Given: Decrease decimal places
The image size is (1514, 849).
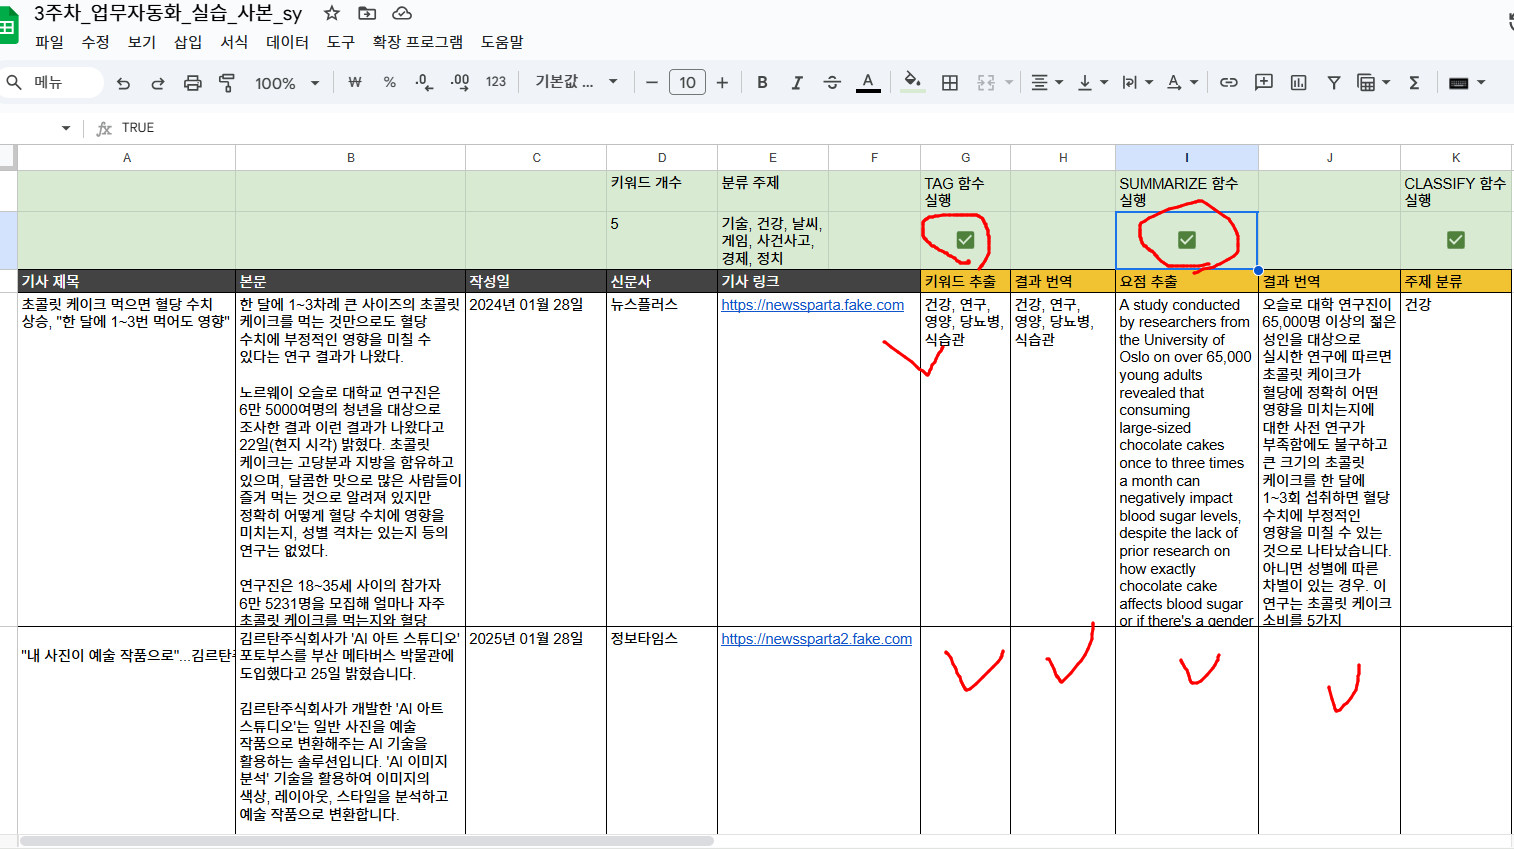Looking at the screenshot, I should click(424, 82).
